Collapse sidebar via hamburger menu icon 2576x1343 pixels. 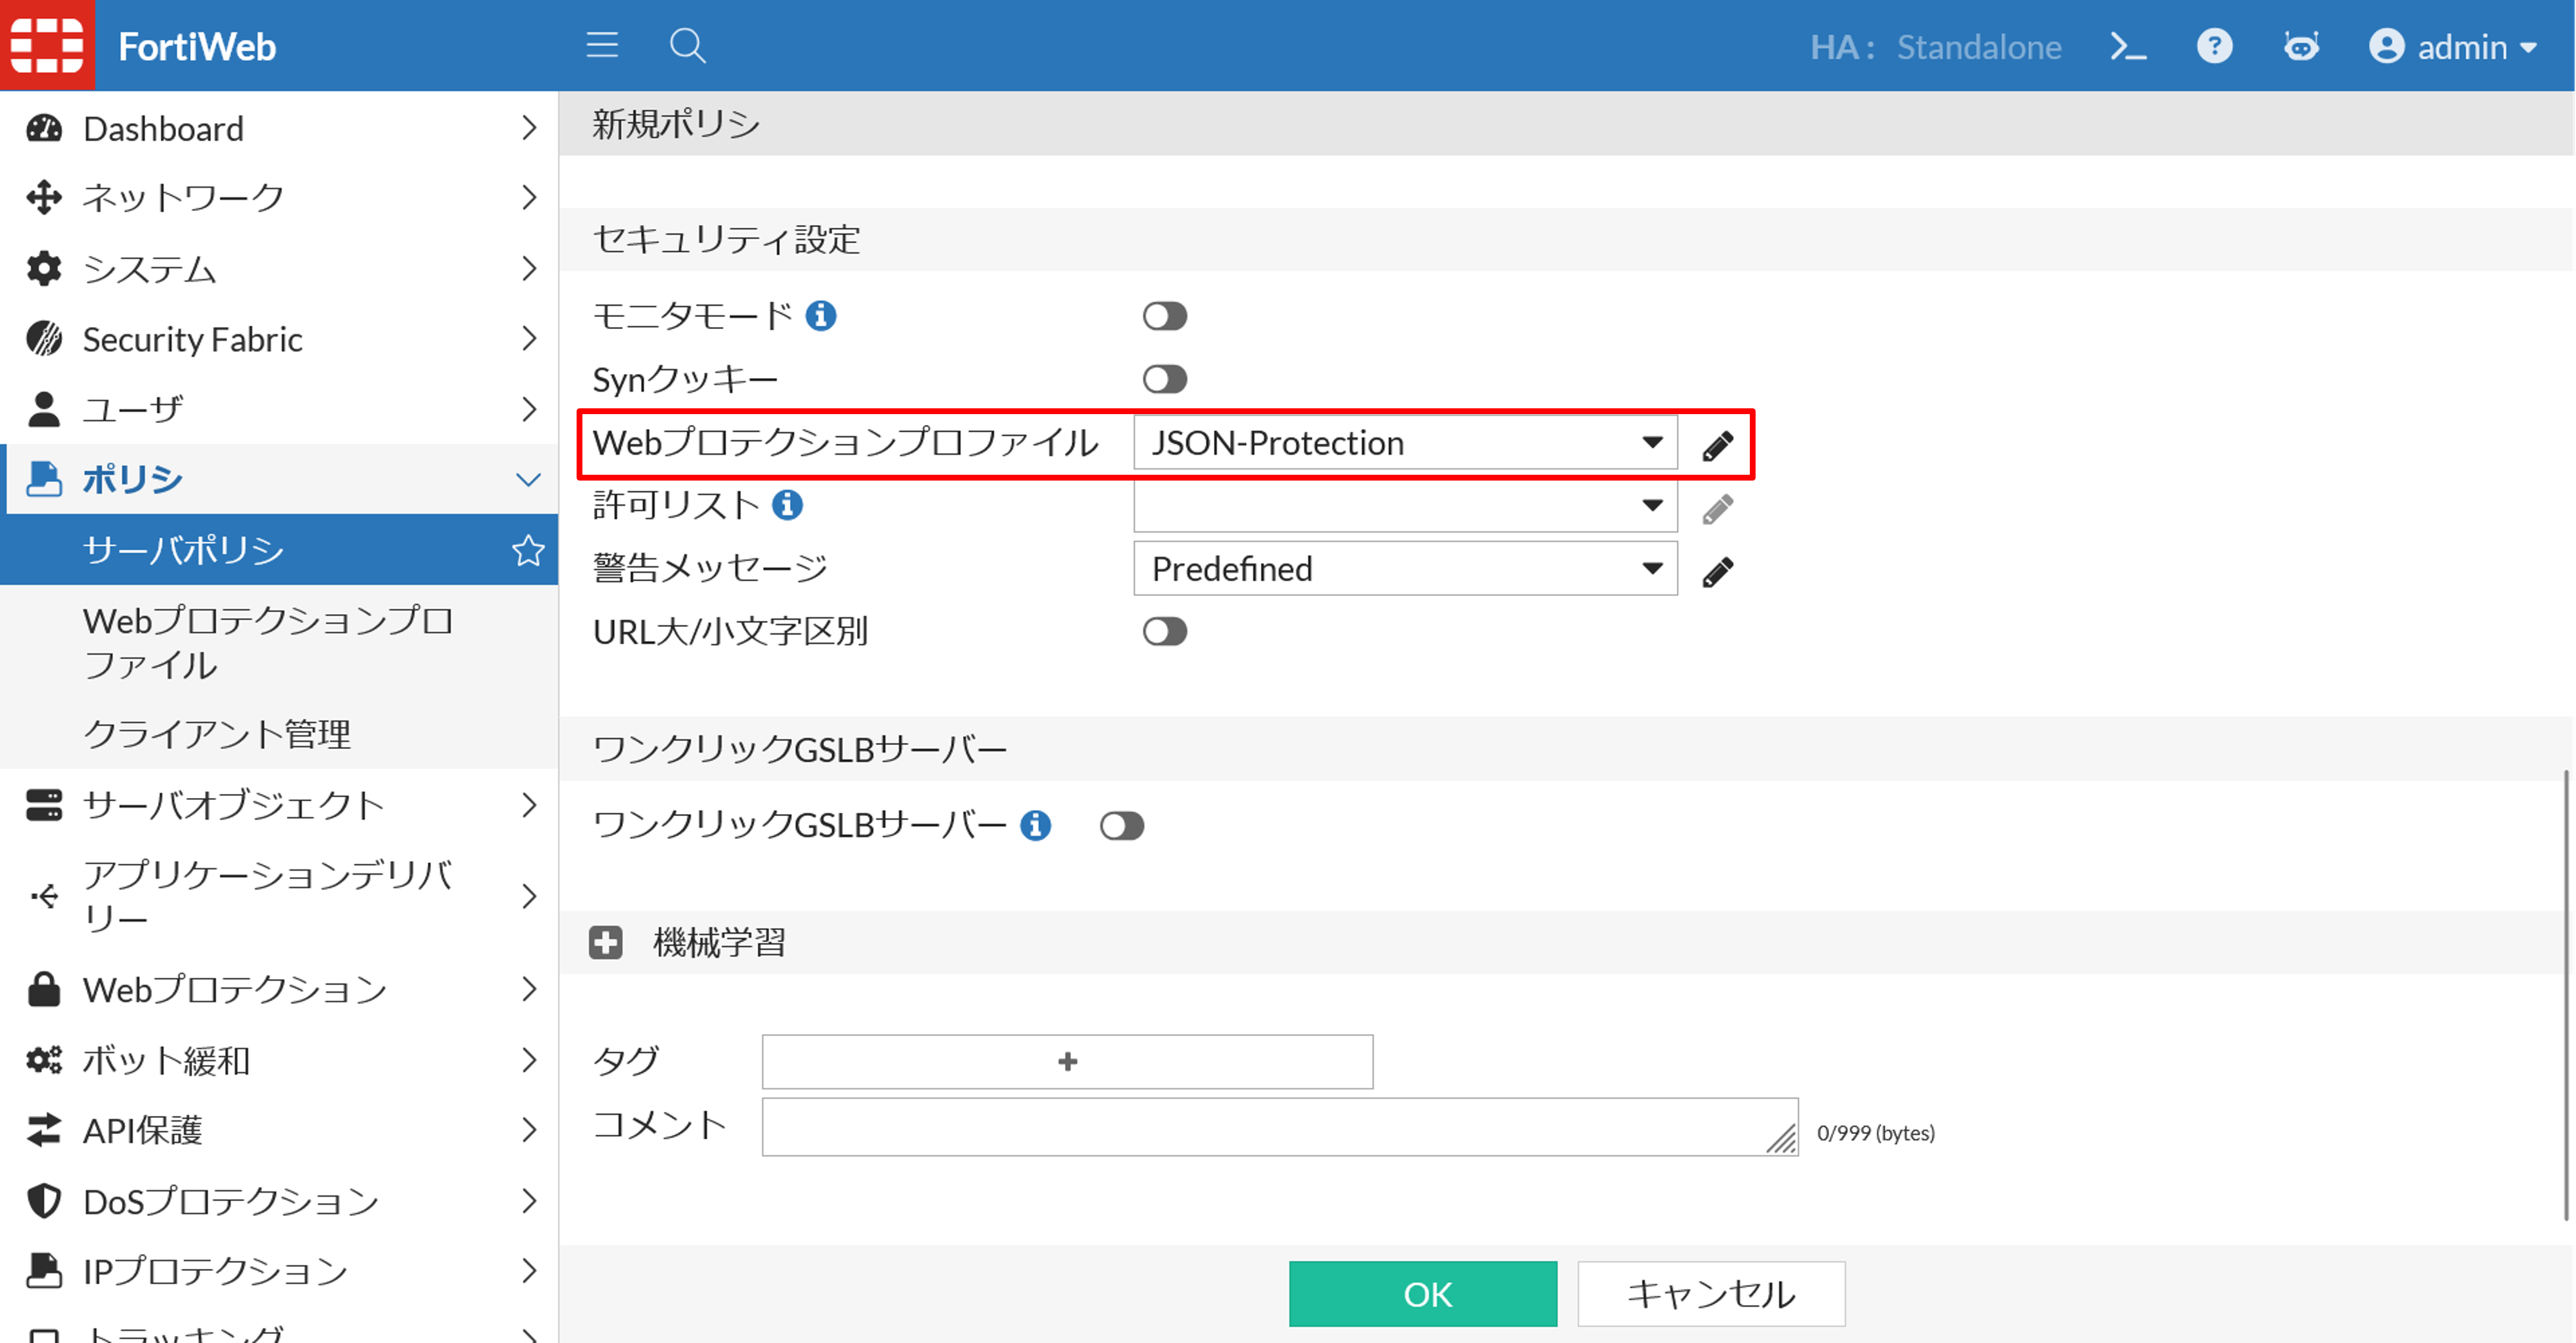coord(602,46)
